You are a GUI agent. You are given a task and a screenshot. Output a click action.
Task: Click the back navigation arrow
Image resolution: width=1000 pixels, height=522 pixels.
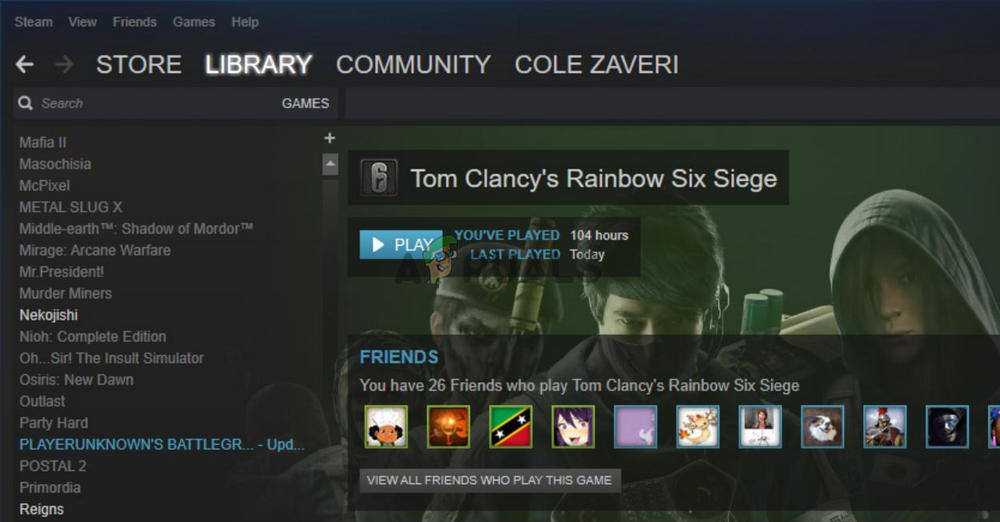(24, 64)
